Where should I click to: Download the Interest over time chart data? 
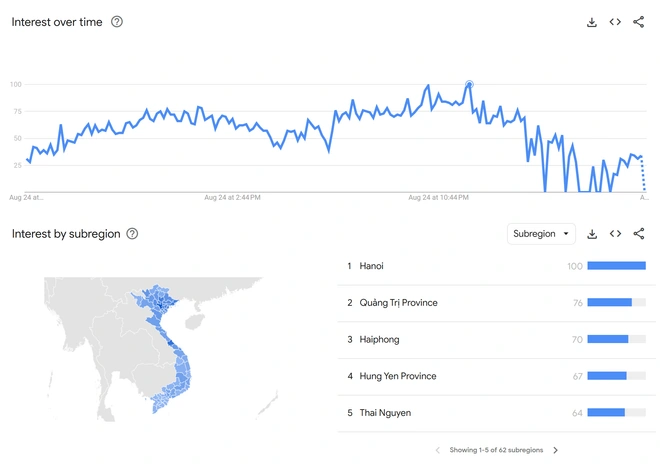click(592, 22)
